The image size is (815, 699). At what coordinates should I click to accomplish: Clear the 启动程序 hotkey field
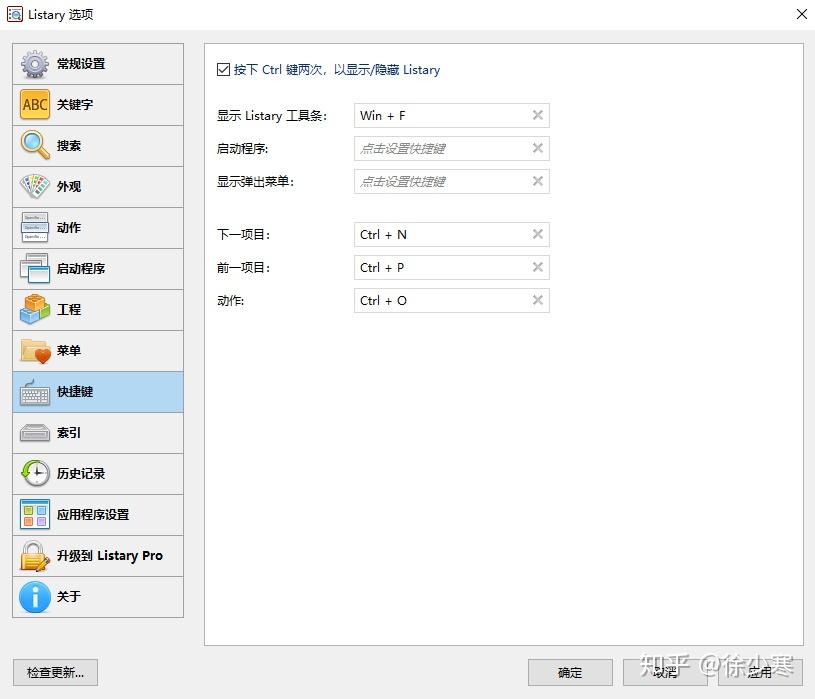click(x=538, y=148)
